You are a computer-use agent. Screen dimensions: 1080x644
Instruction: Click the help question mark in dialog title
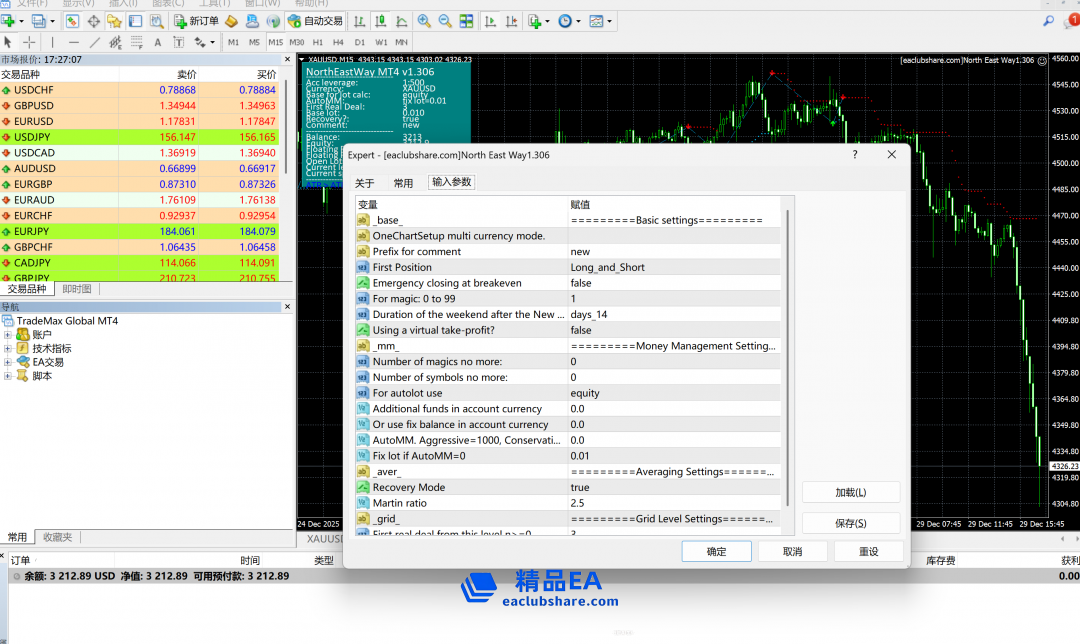(854, 155)
